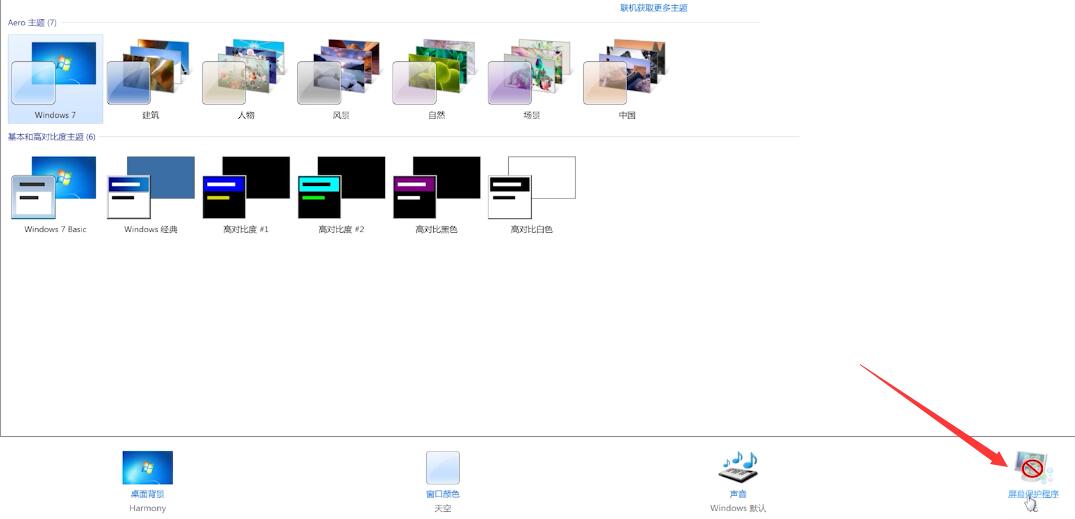
Task: Pick the 场景 (Scenes) theme
Action: pyautogui.click(x=531, y=75)
